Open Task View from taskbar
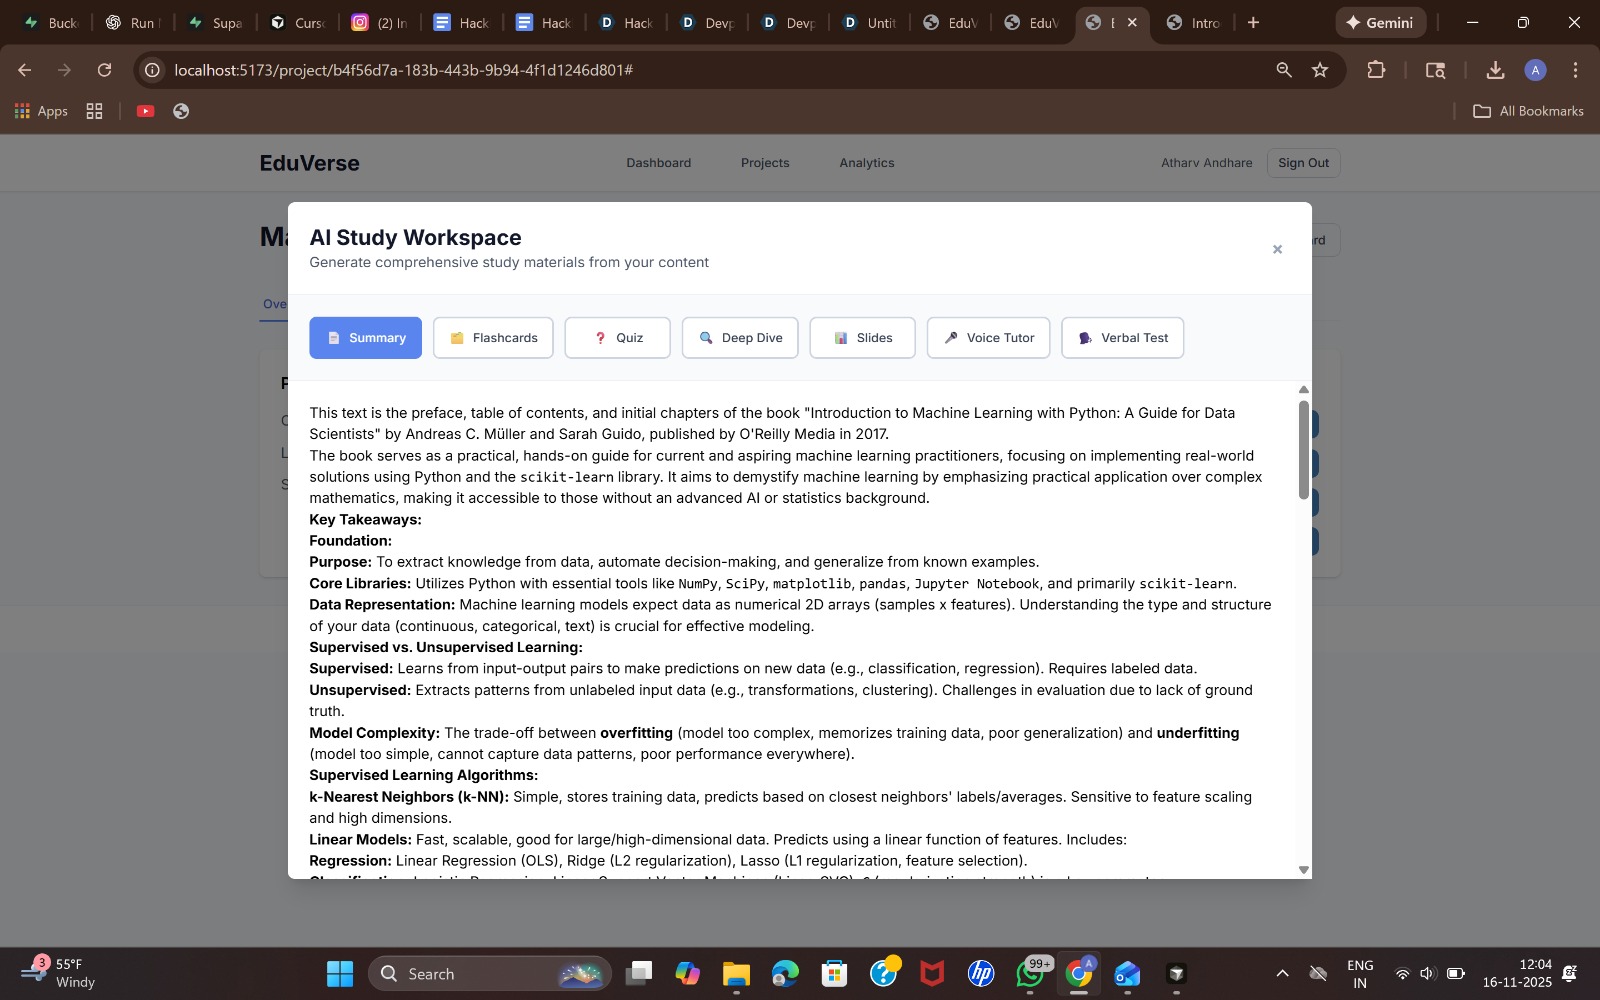The height and width of the screenshot is (1000, 1600). (638, 974)
